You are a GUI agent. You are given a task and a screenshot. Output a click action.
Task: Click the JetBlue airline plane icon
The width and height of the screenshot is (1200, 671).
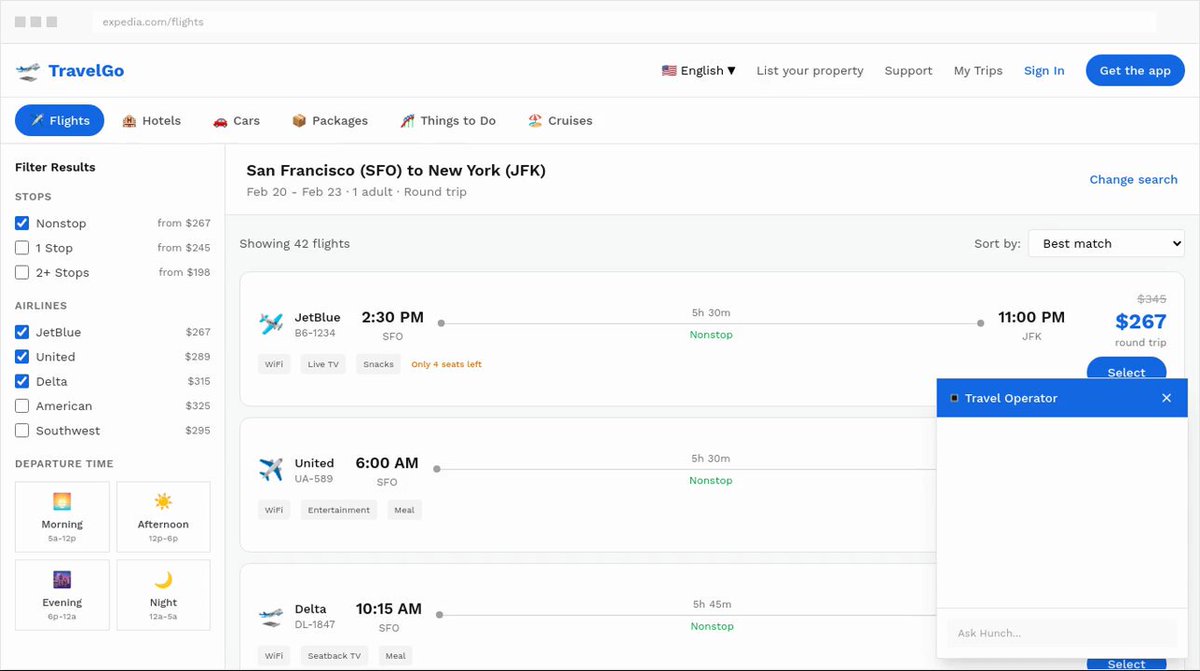pos(271,324)
